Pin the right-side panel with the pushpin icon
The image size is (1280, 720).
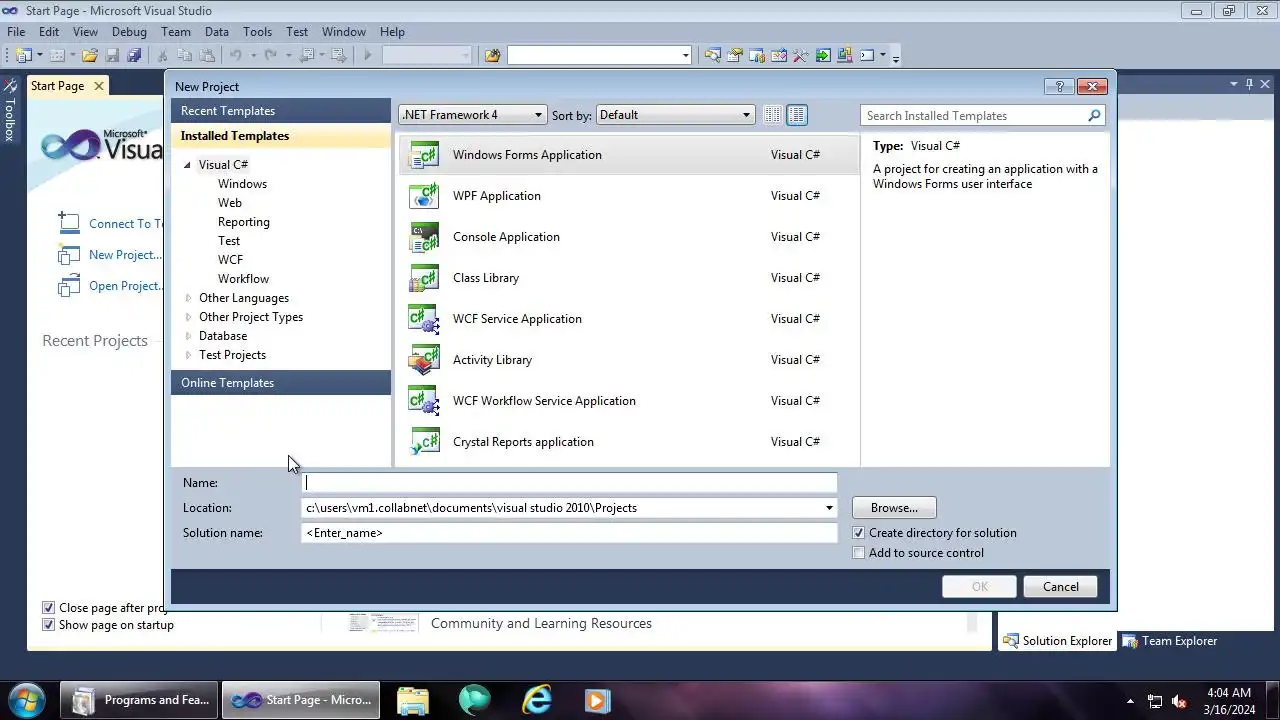tap(1249, 84)
